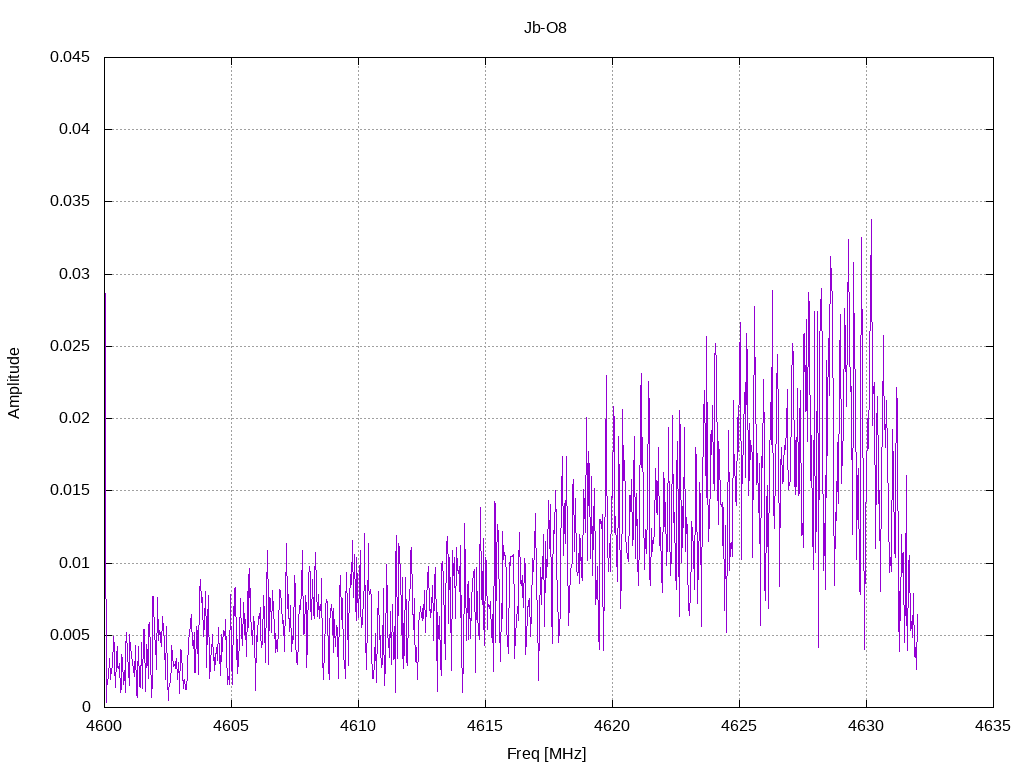1024x768 pixels.
Task: Select the Amplitude y-axis label
Action: 14,383
